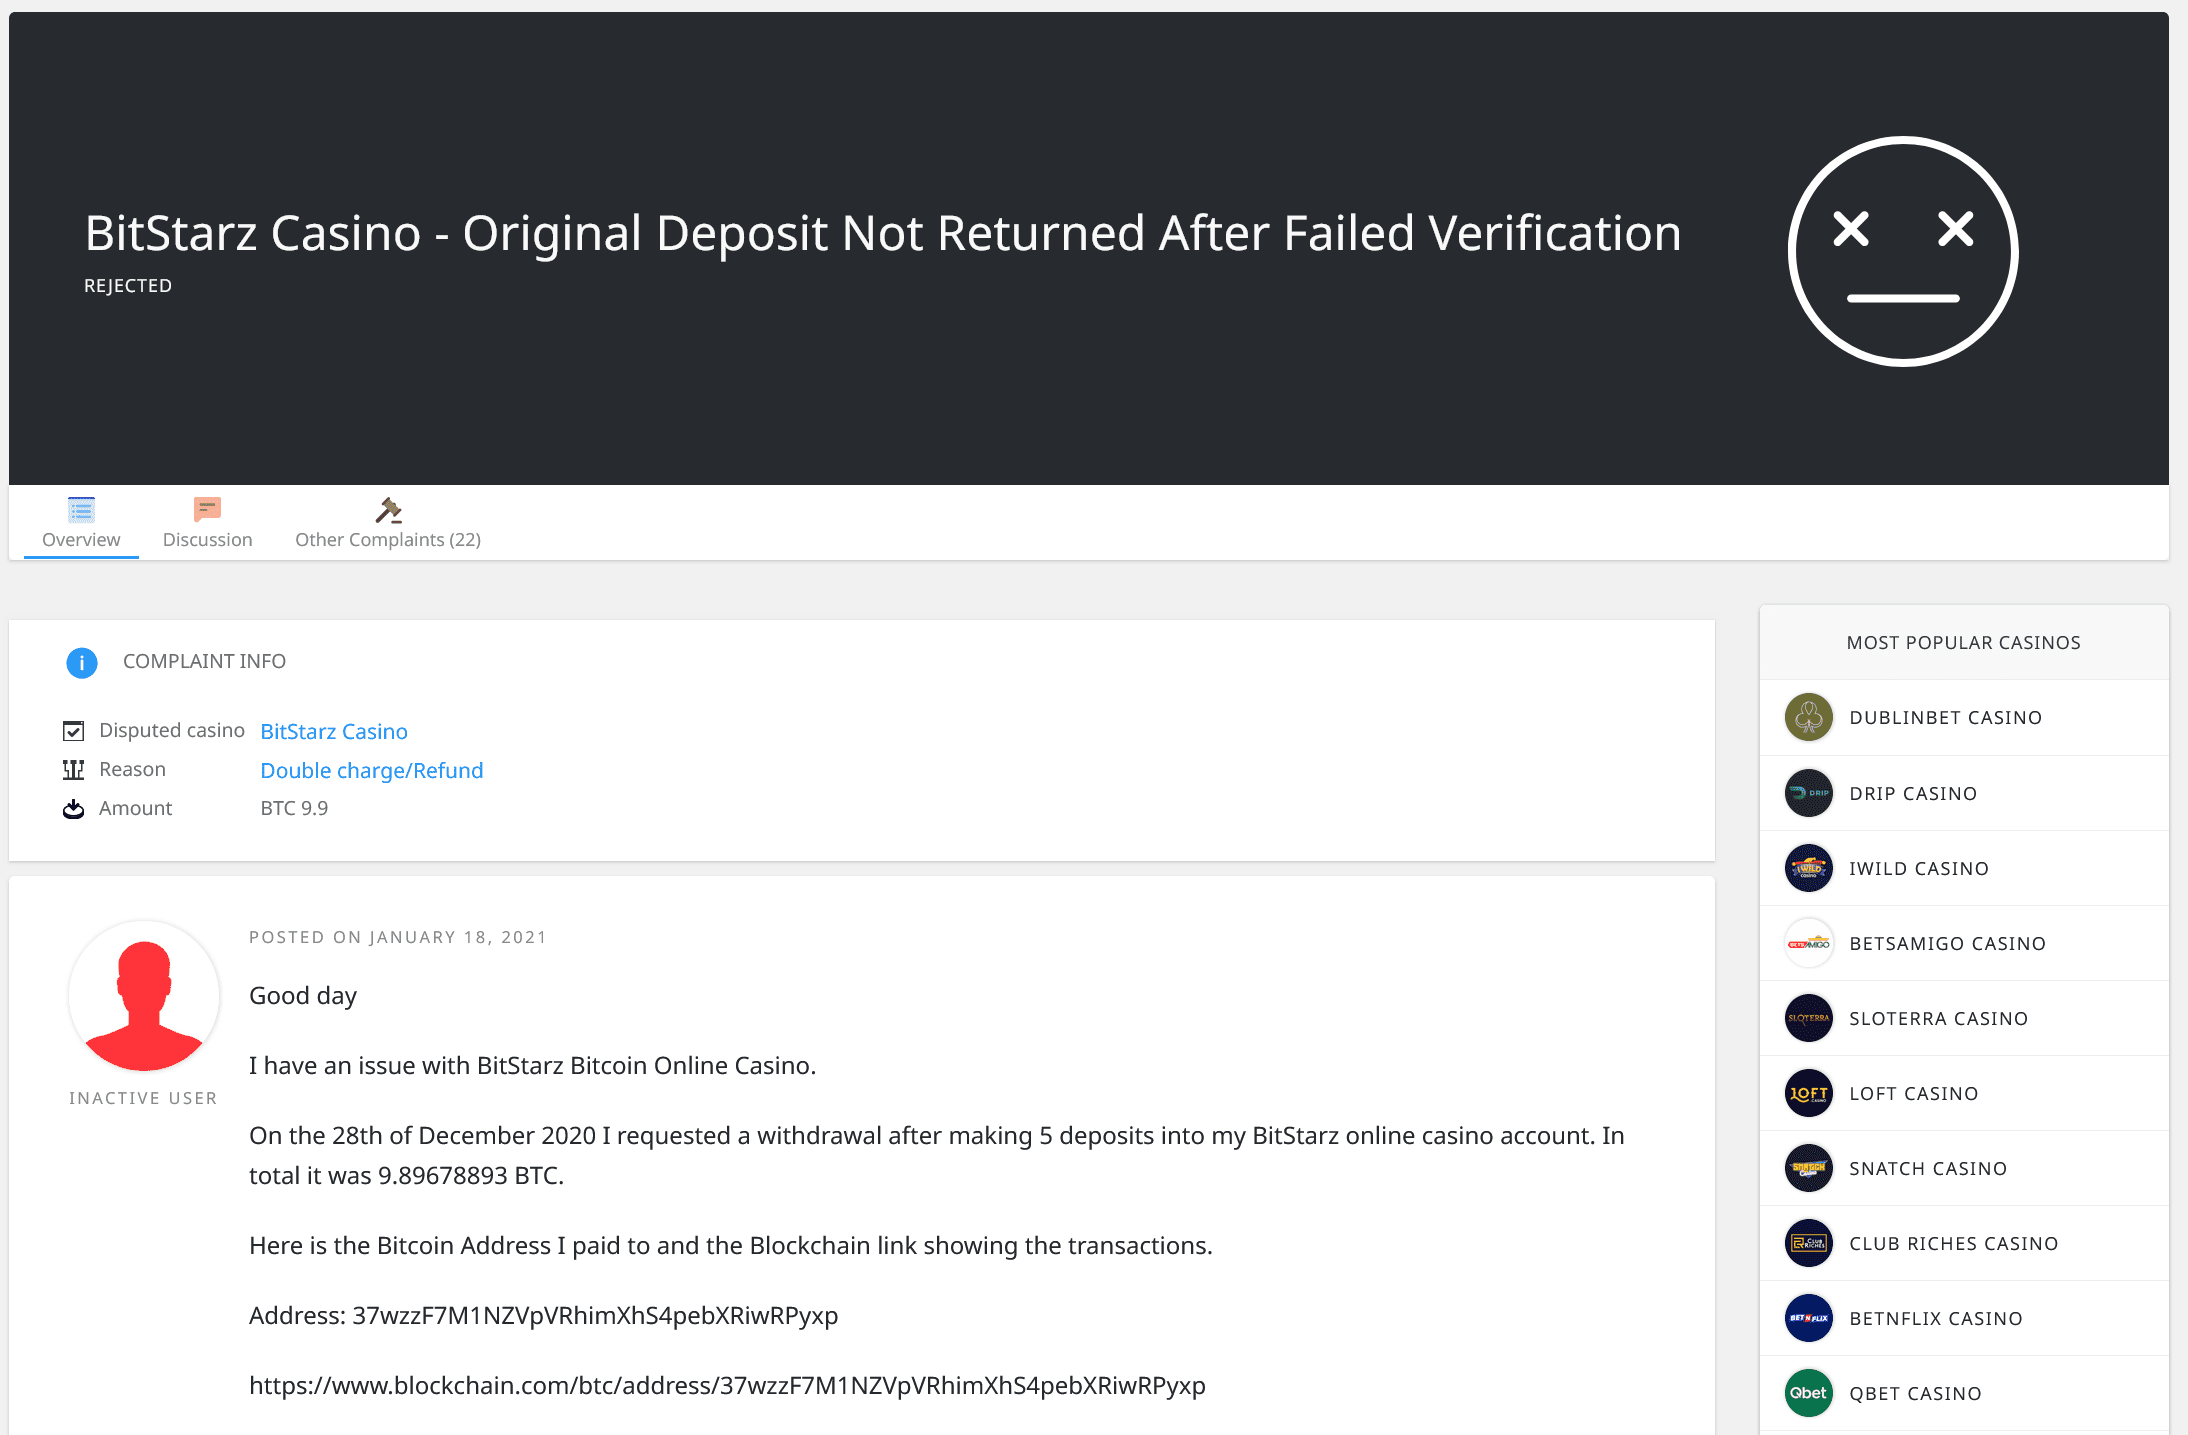Click the 'COMPLAINT INFO' heading
Screen dimensions: 2188x1435
click(x=204, y=661)
